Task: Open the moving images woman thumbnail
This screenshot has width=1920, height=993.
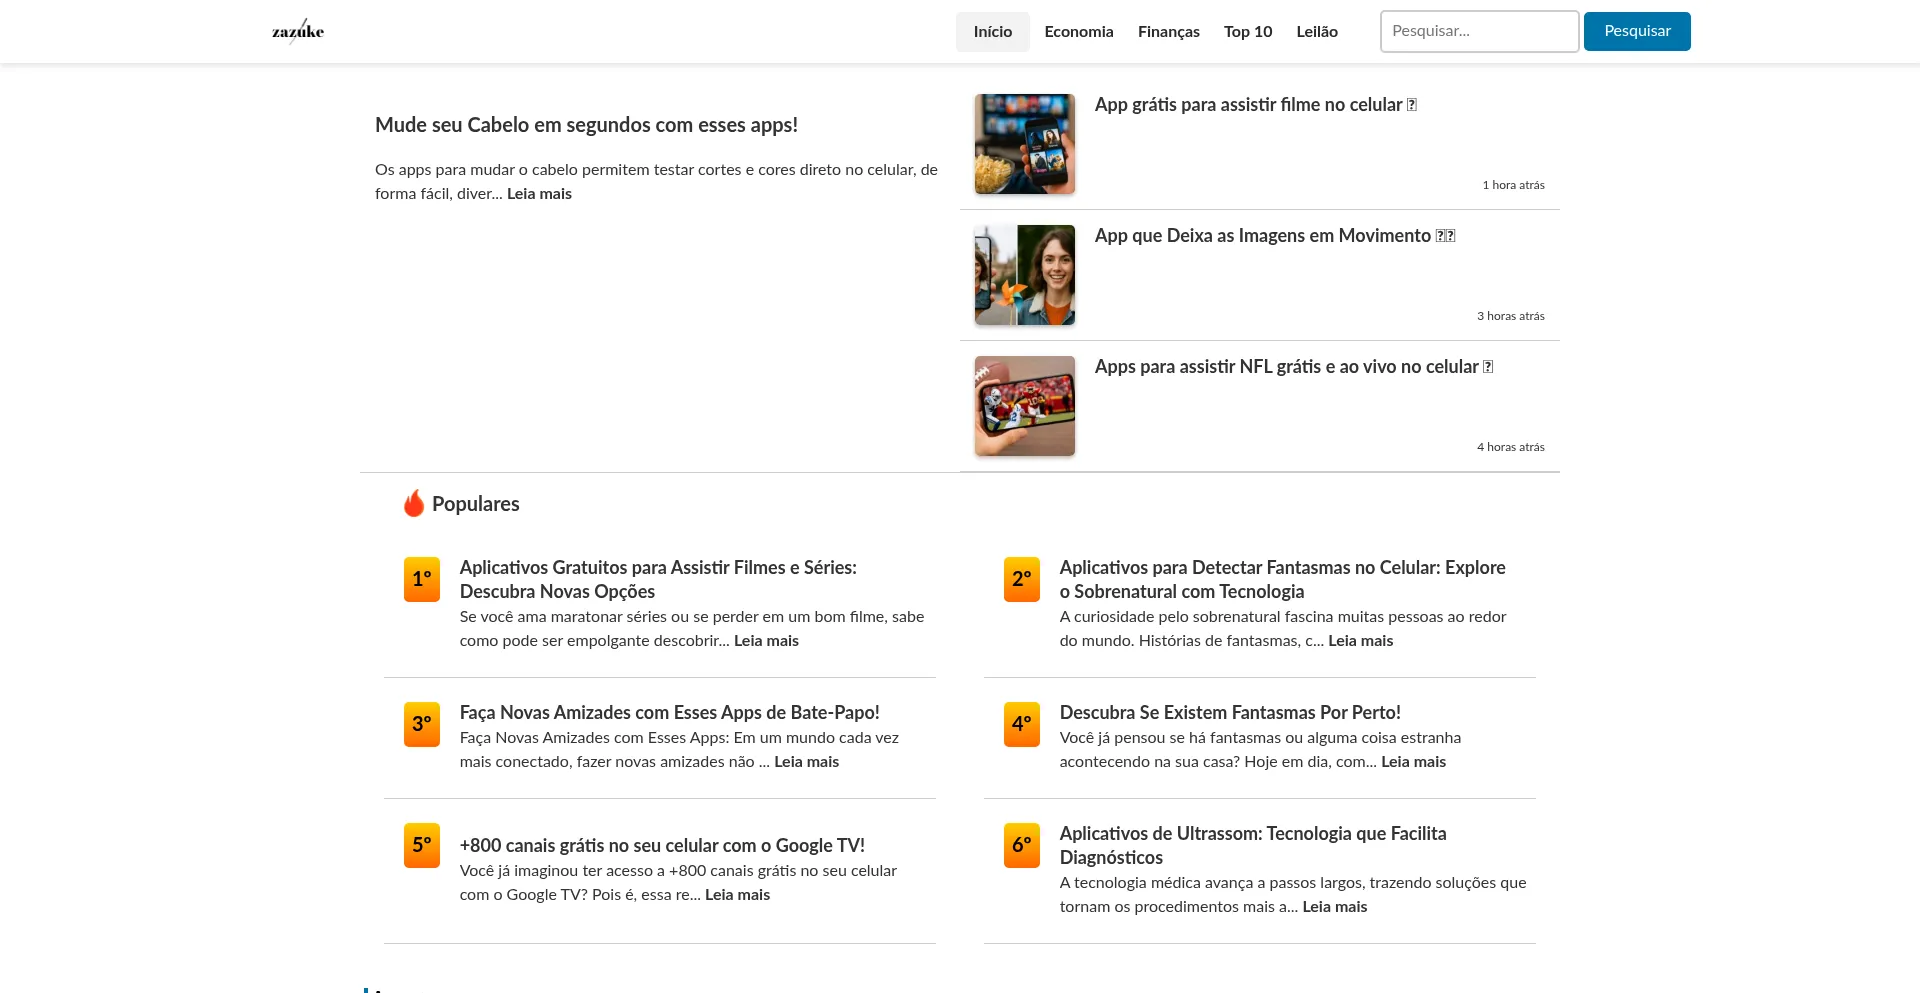Action: pyautogui.click(x=1024, y=275)
